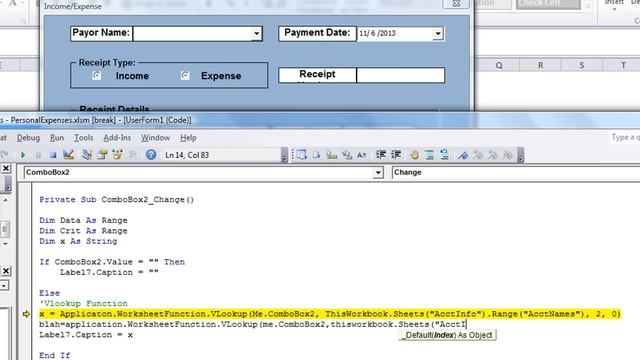Select Excel column R header
The image size is (640, 360).
click(540, 65)
